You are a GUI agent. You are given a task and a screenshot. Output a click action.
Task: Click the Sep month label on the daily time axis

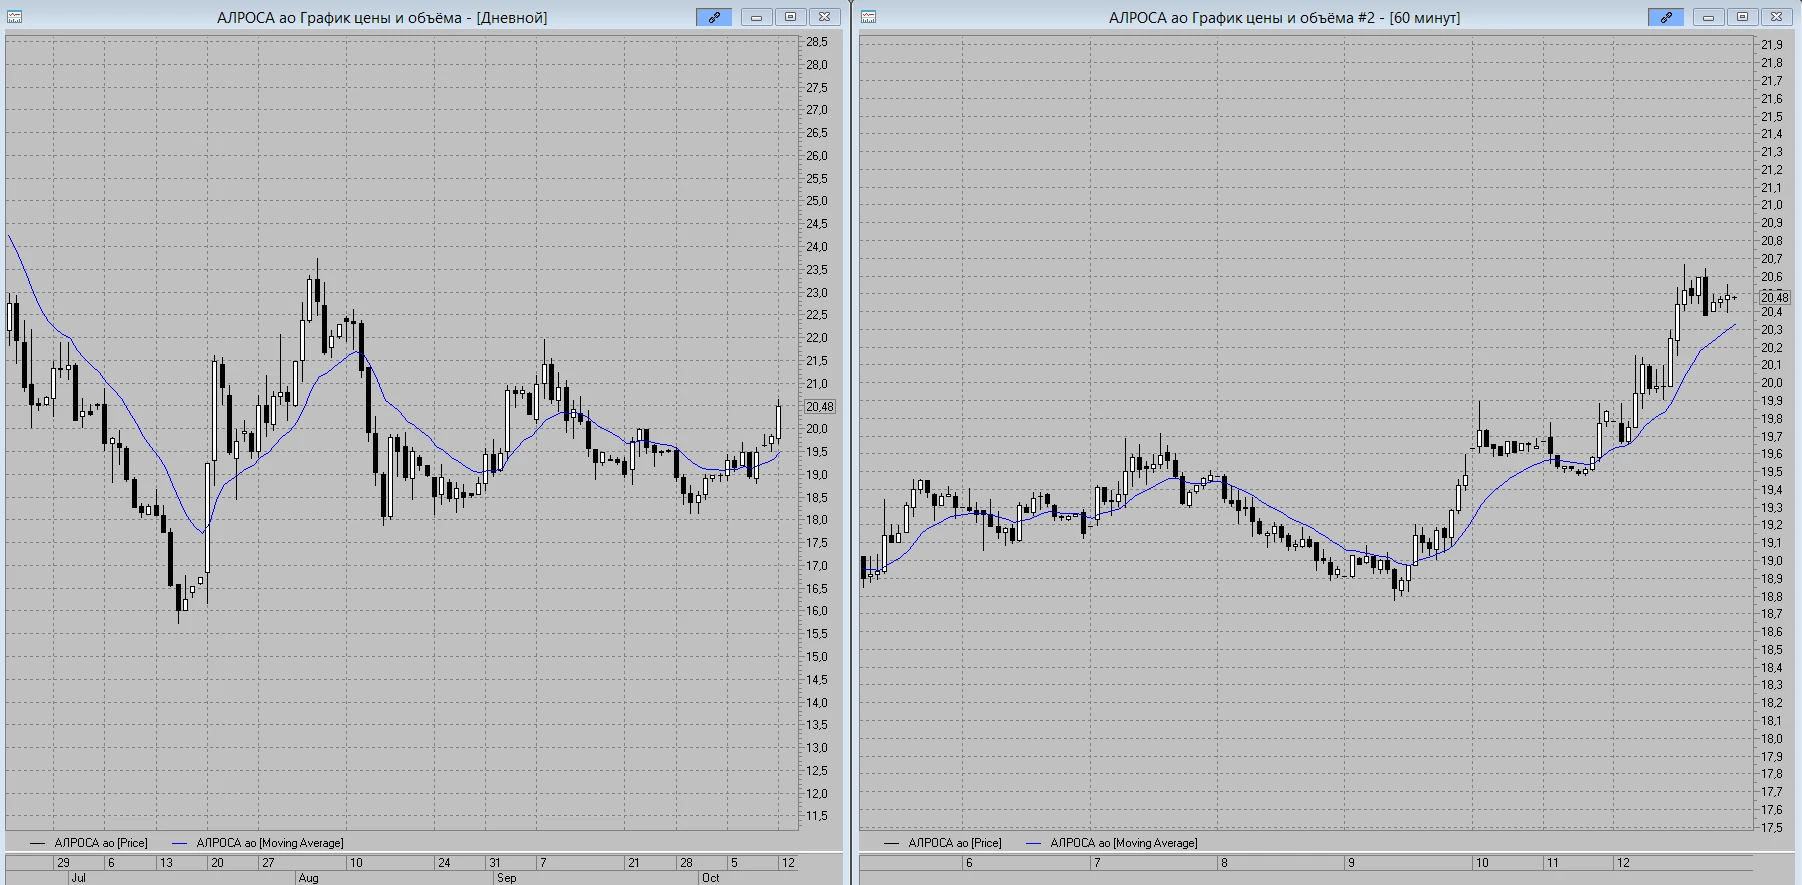[506, 878]
